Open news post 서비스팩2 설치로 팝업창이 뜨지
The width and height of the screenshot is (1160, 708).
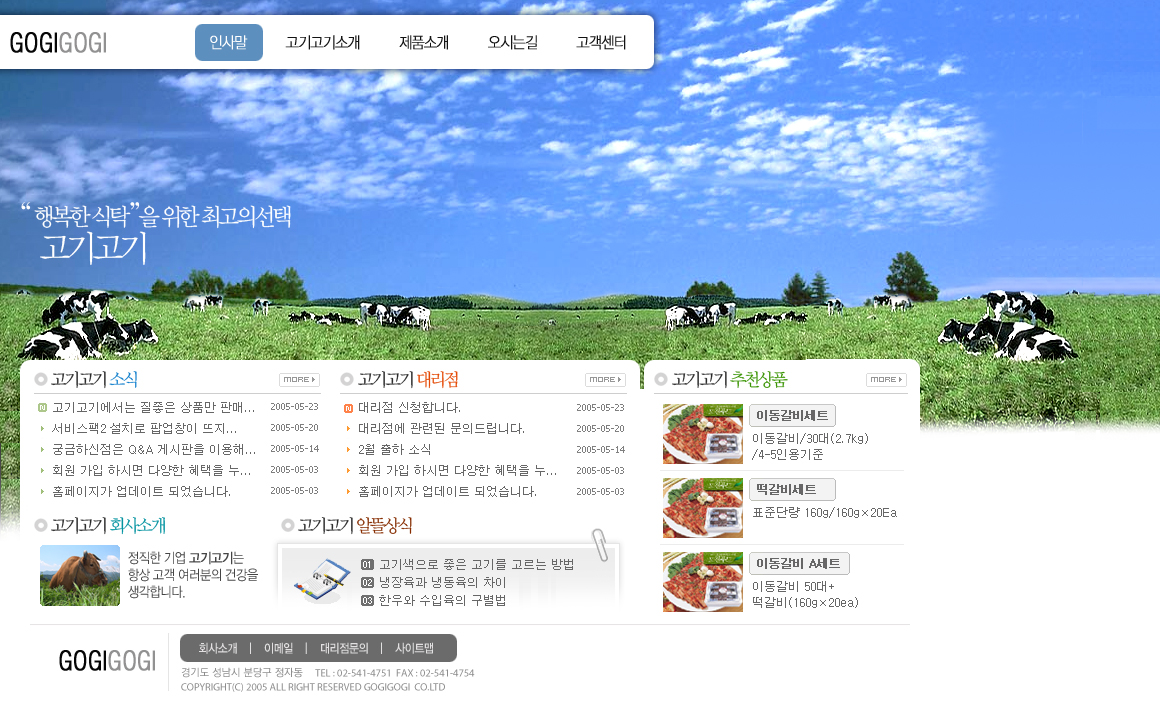point(144,428)
